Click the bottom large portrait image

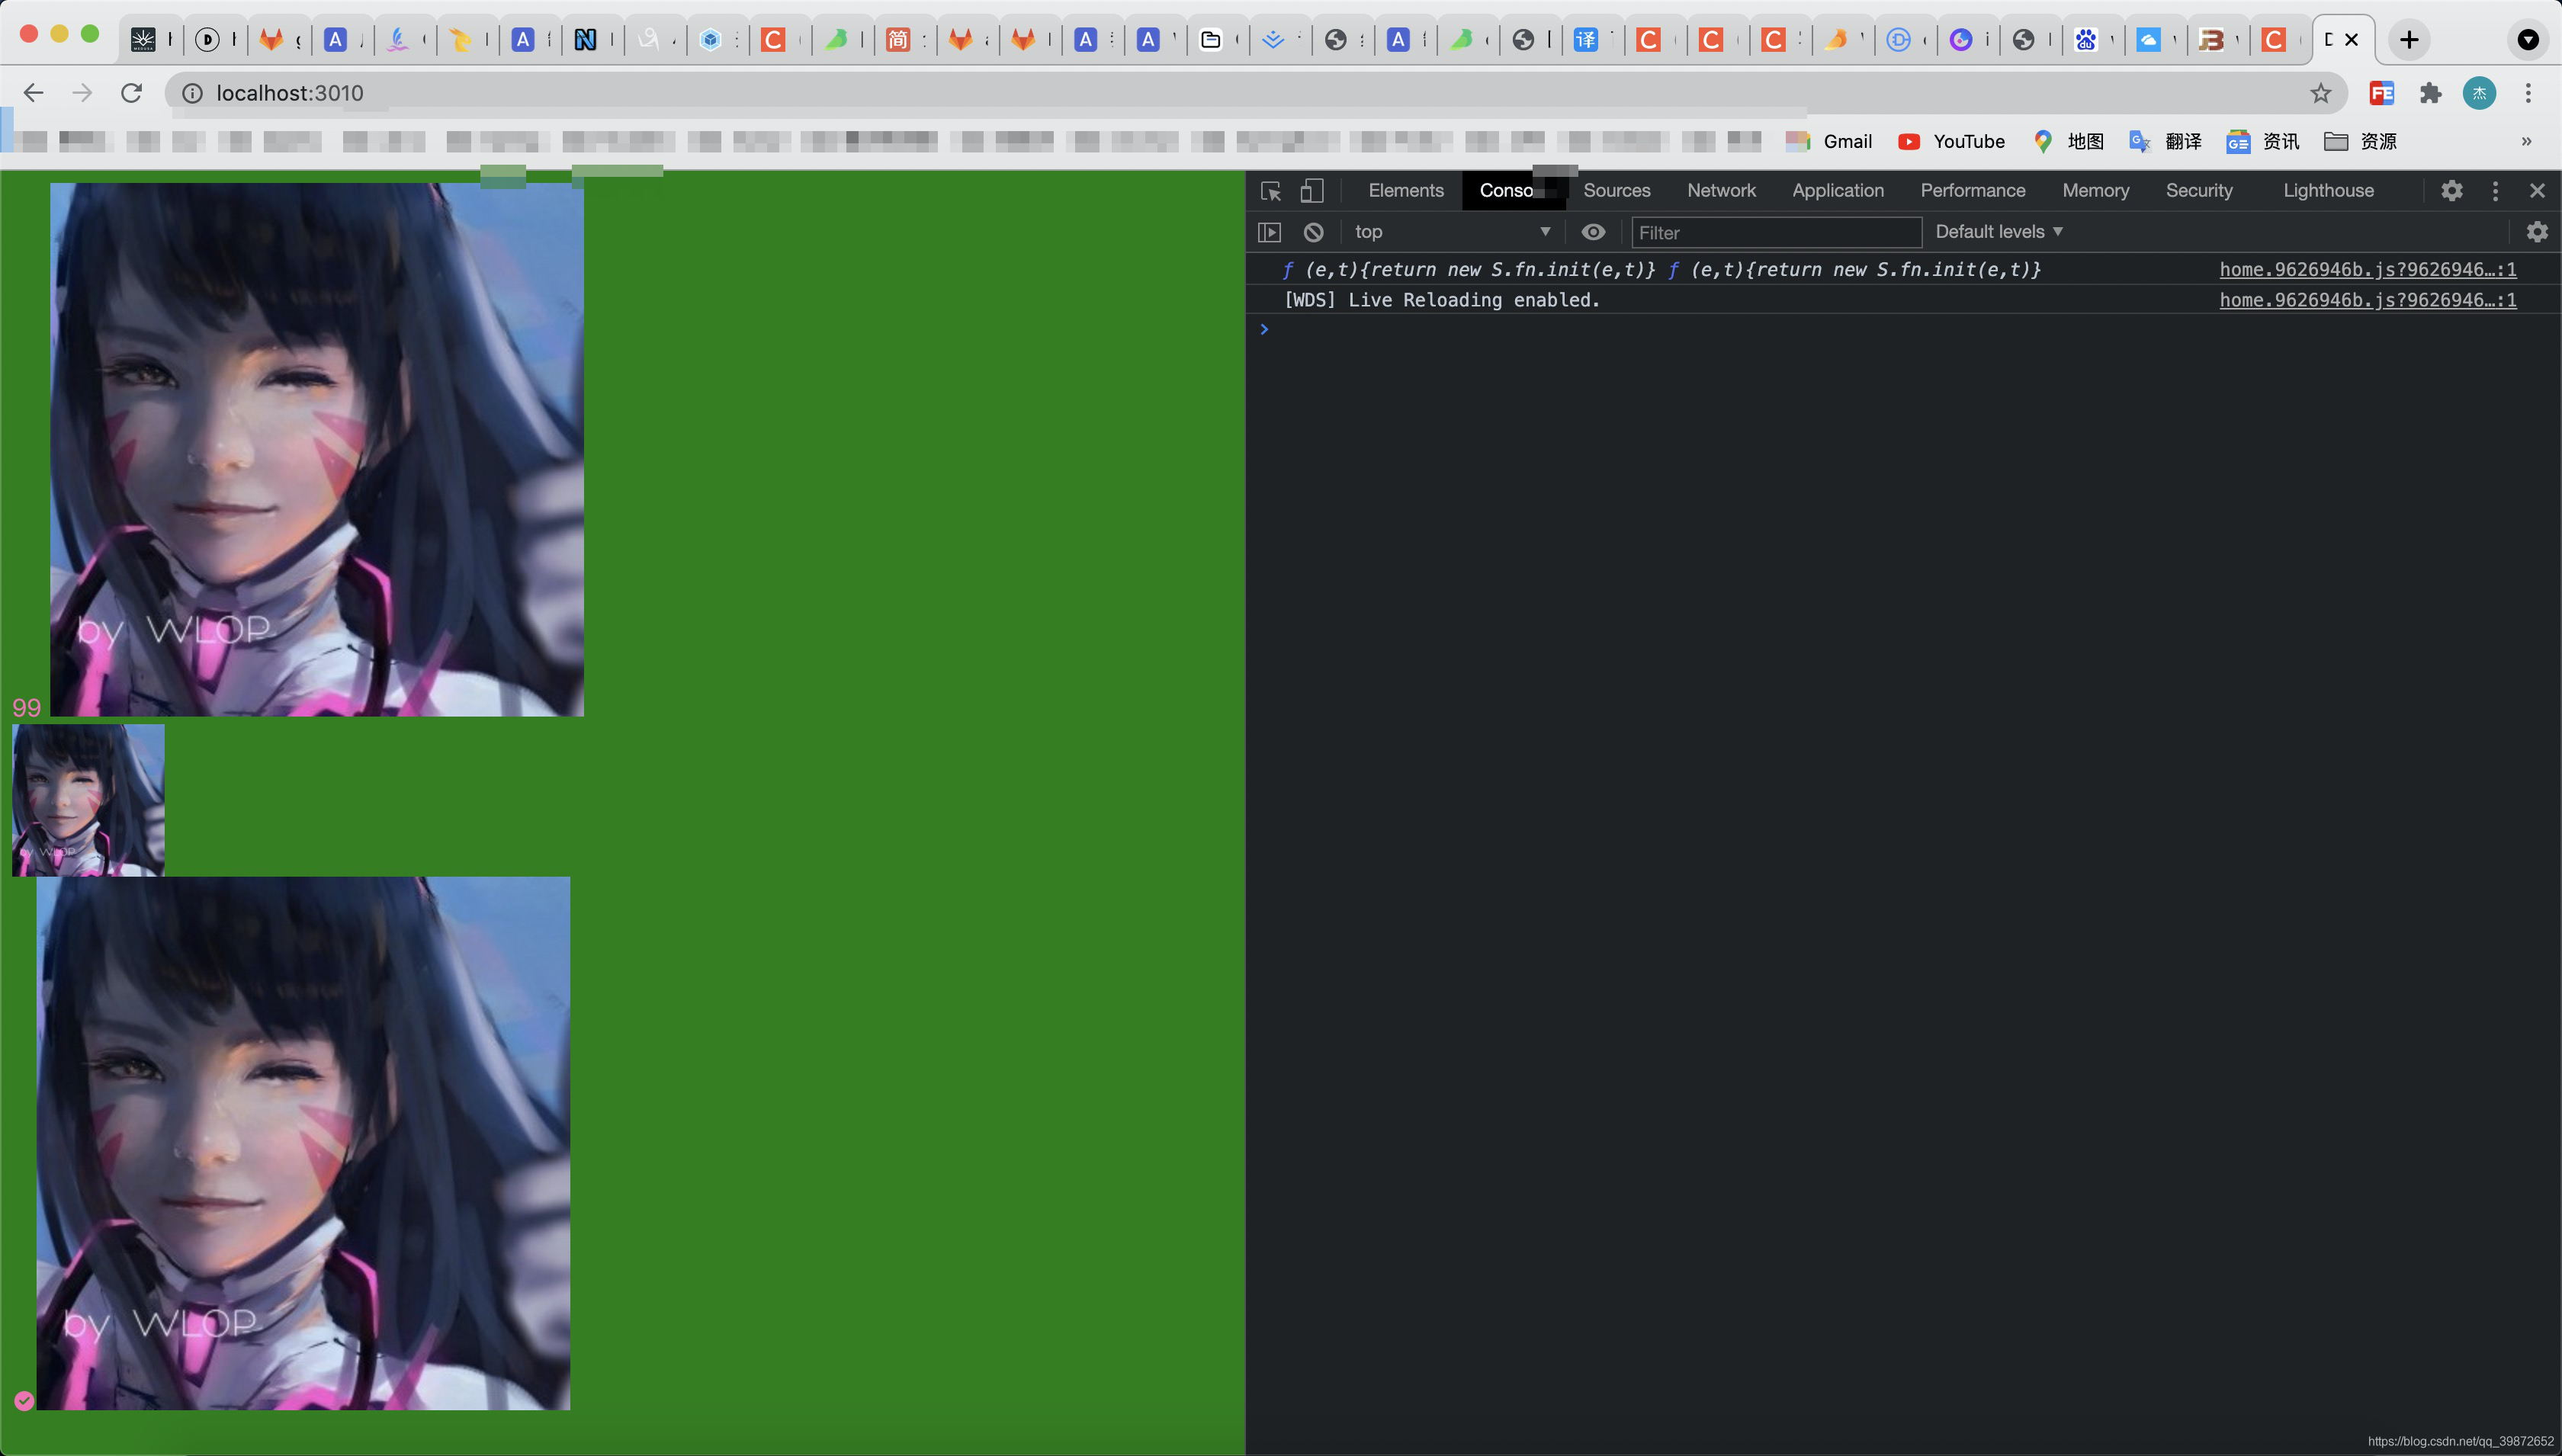[303, 1143]
